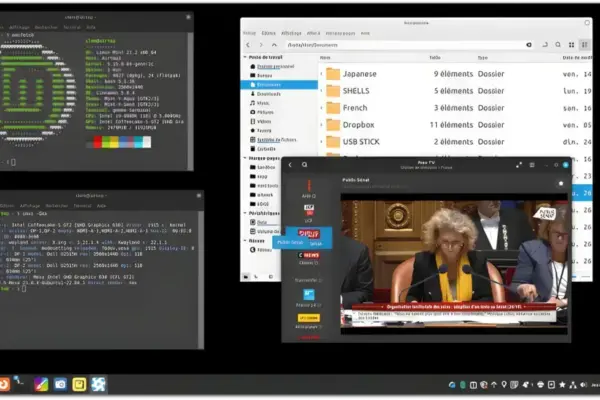This screenshot has height=400, width=600.
Task: Click the Public Sénat video stream
Action: click(x=454, y=263)
